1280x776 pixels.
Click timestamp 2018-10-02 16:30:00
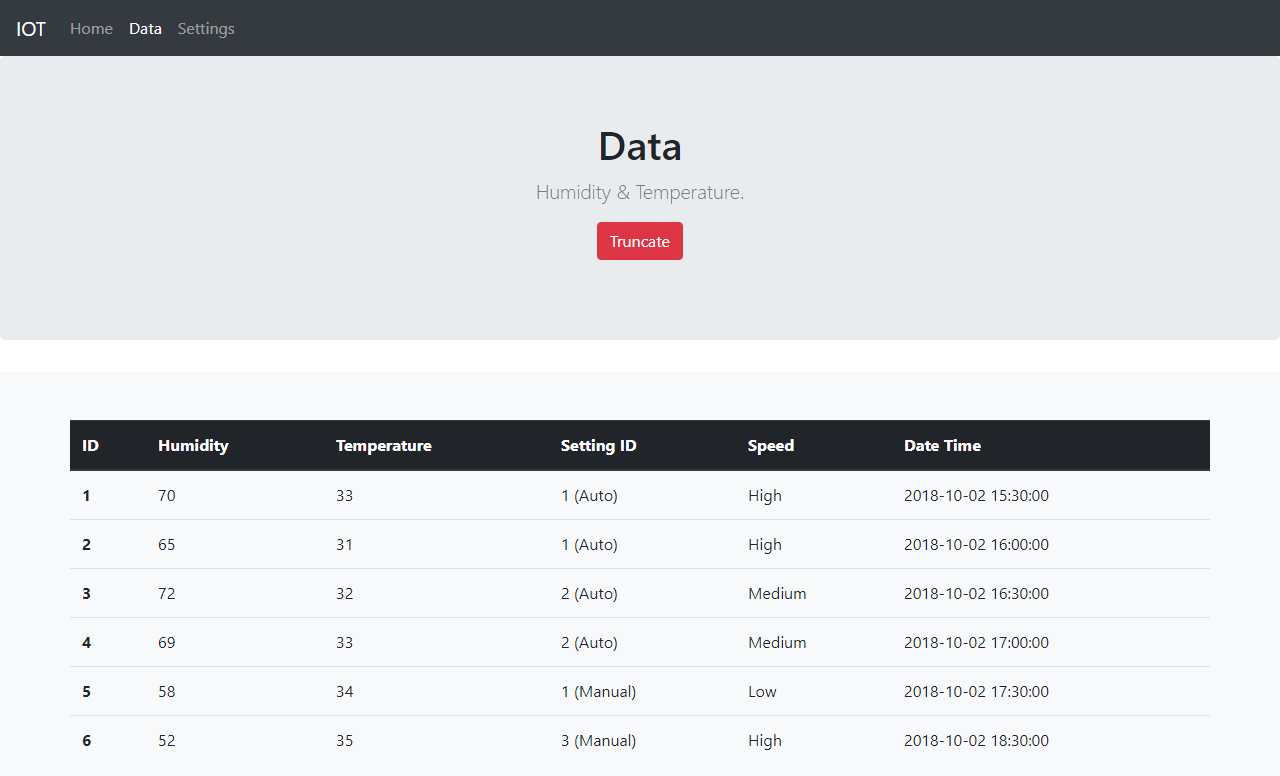[976, 593]
